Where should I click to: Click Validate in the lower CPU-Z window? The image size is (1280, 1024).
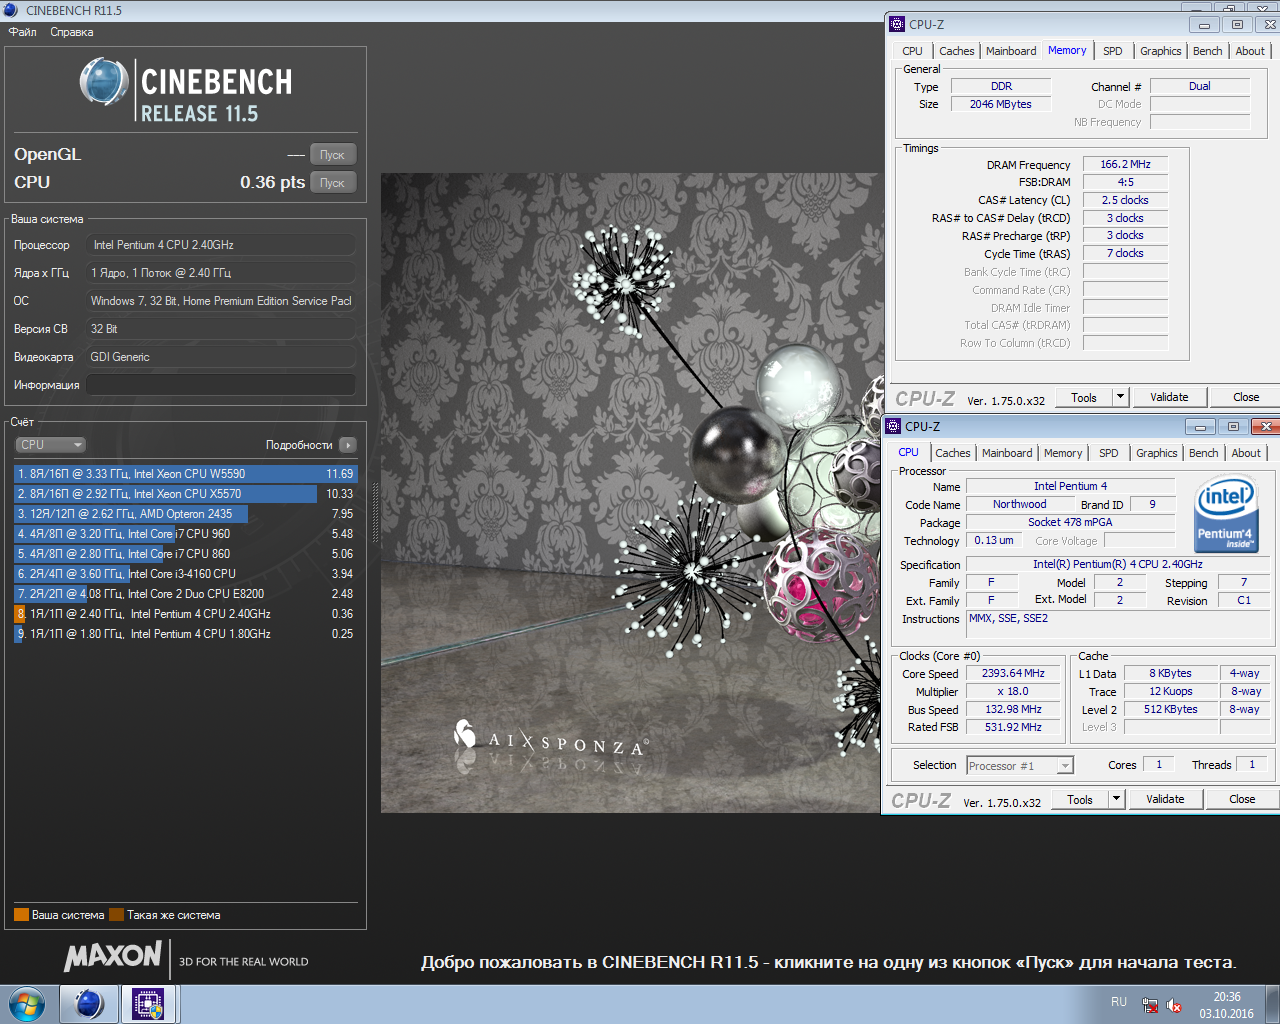[x=1165, y=799]
